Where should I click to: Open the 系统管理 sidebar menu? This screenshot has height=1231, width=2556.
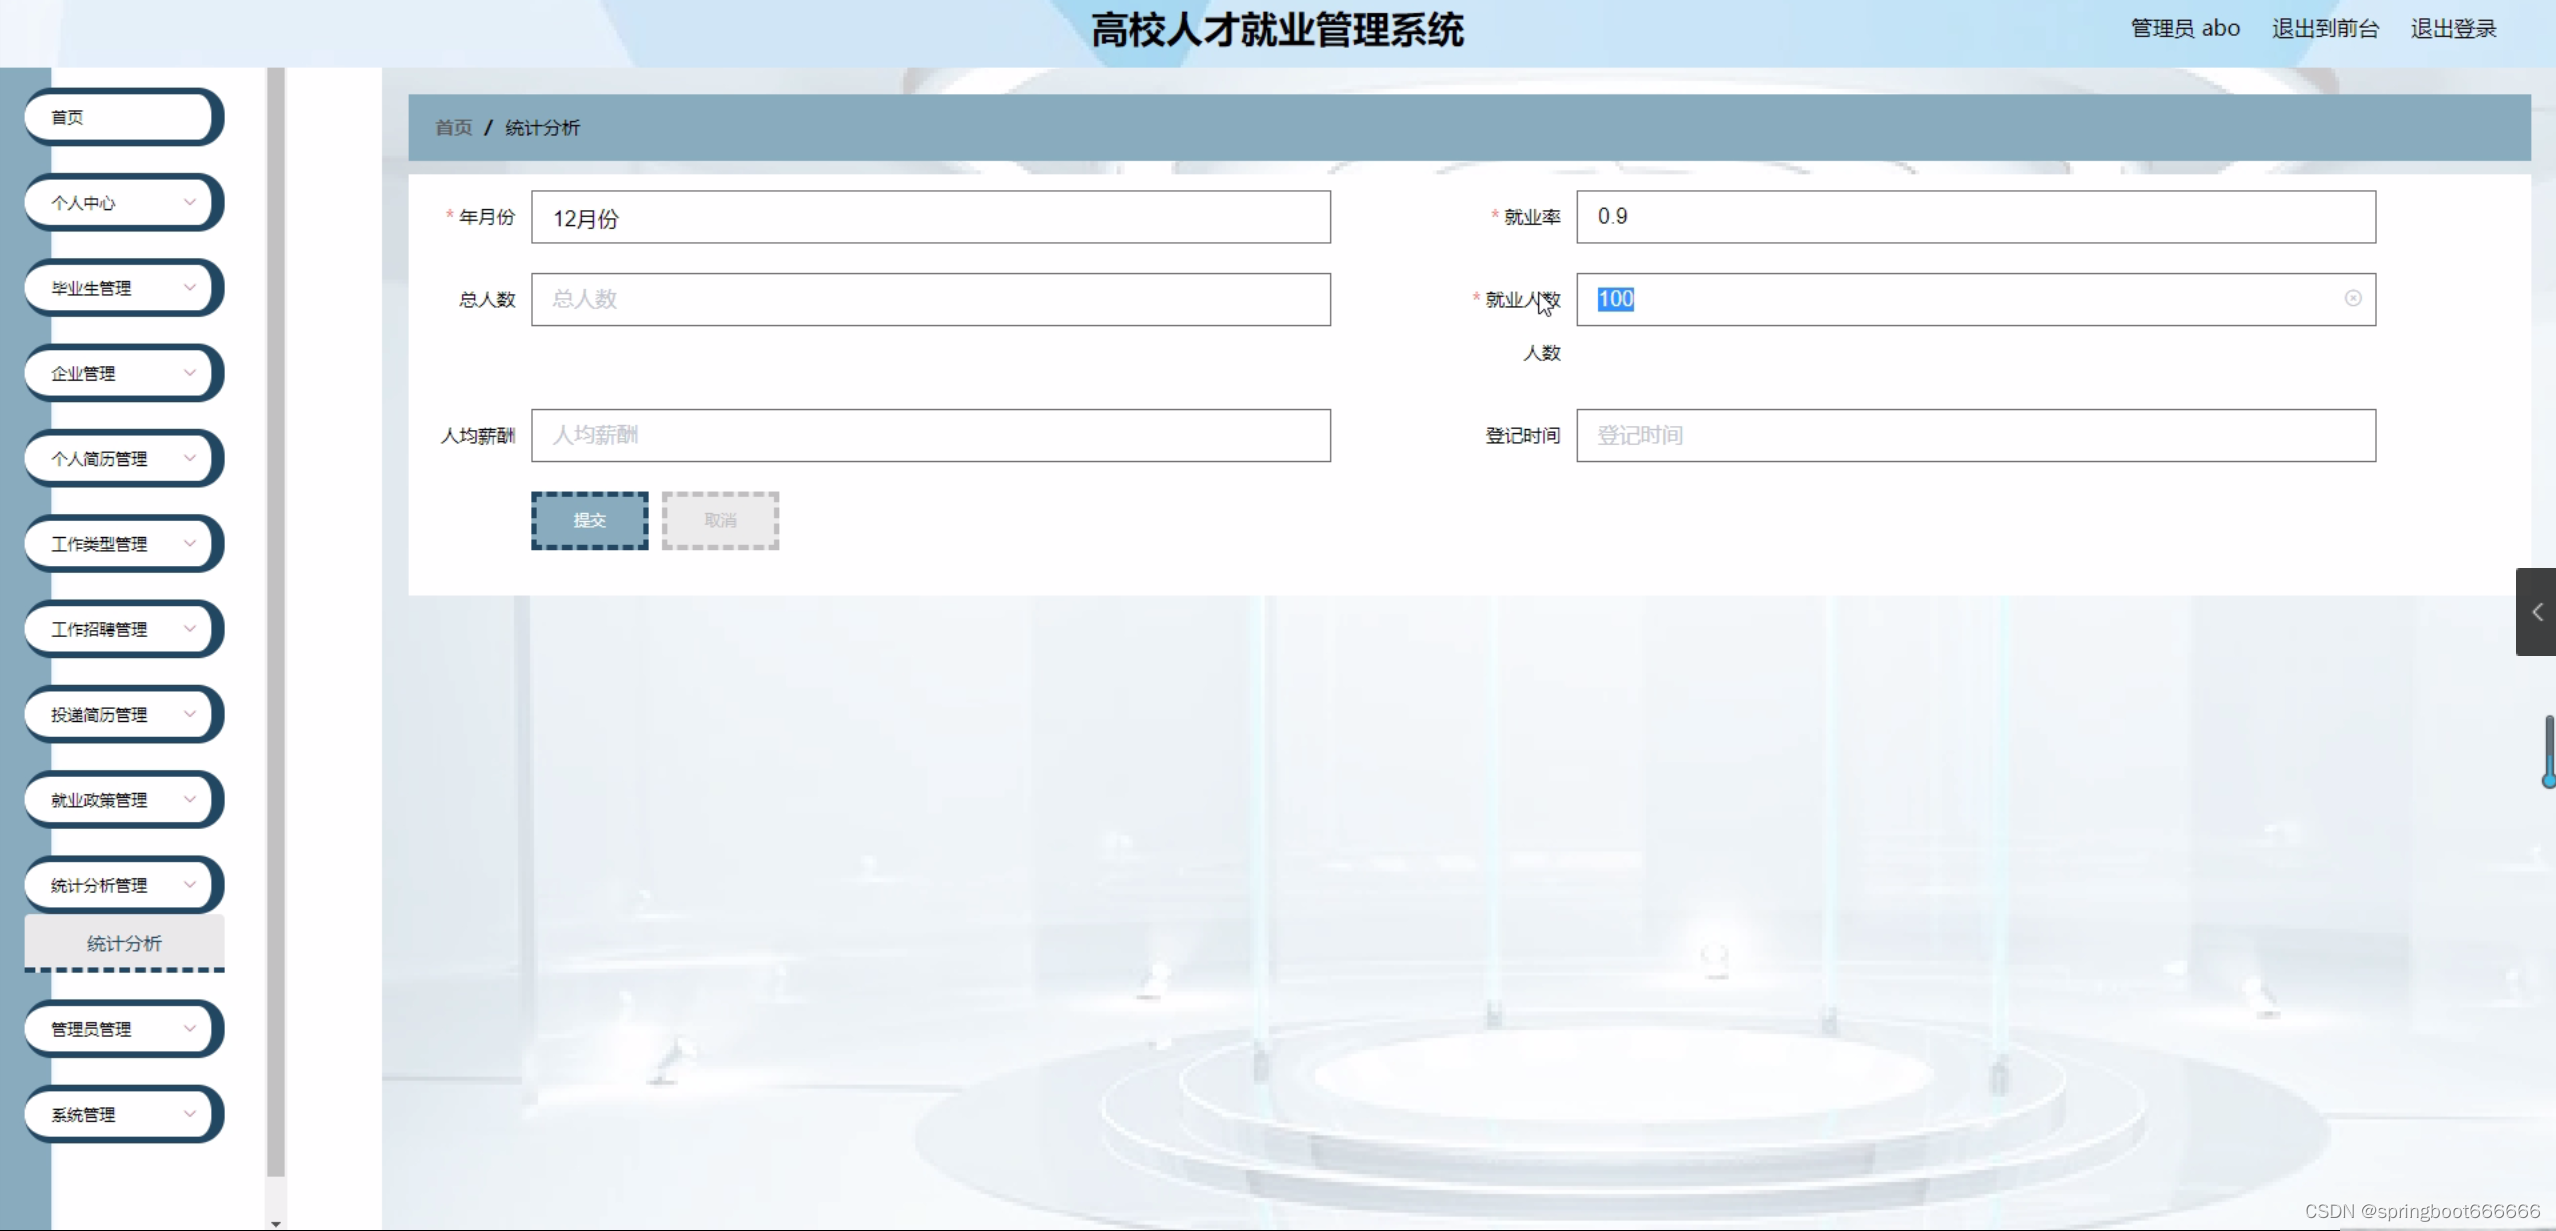pos(120,1114)
